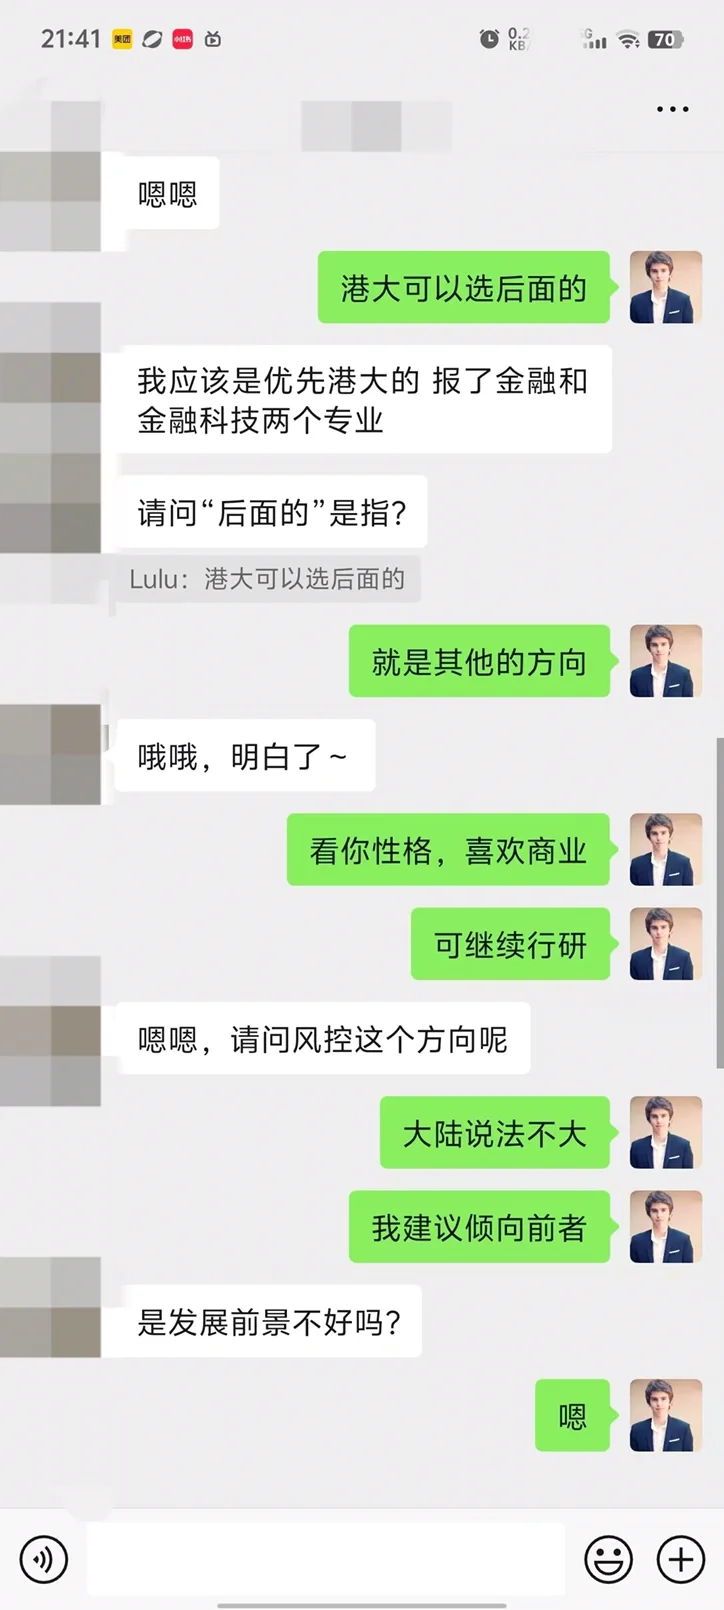Tap the avatar next to "就是其他的方向"
This screenshot has width=724, height=1610.
pos(666,661)
